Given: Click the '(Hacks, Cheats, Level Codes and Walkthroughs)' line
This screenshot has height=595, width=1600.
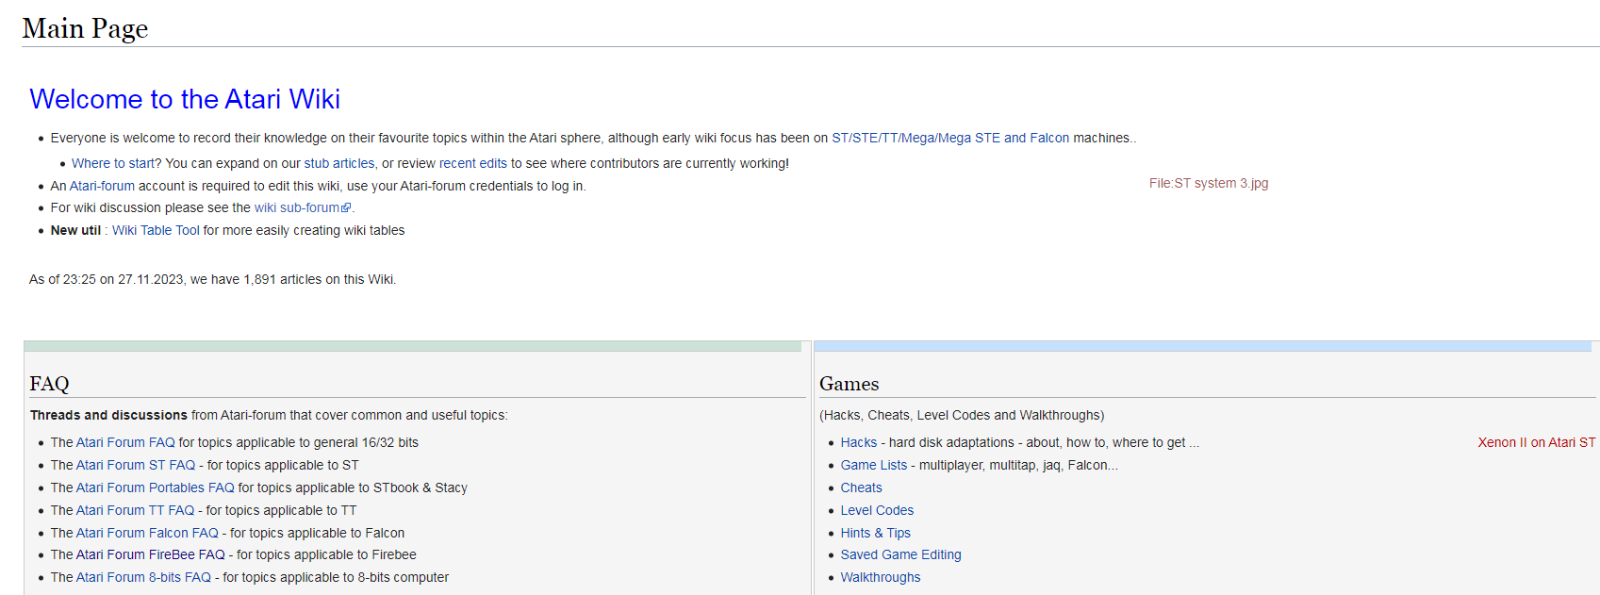Looking at the screenshot, I should (x=962, y=415).
